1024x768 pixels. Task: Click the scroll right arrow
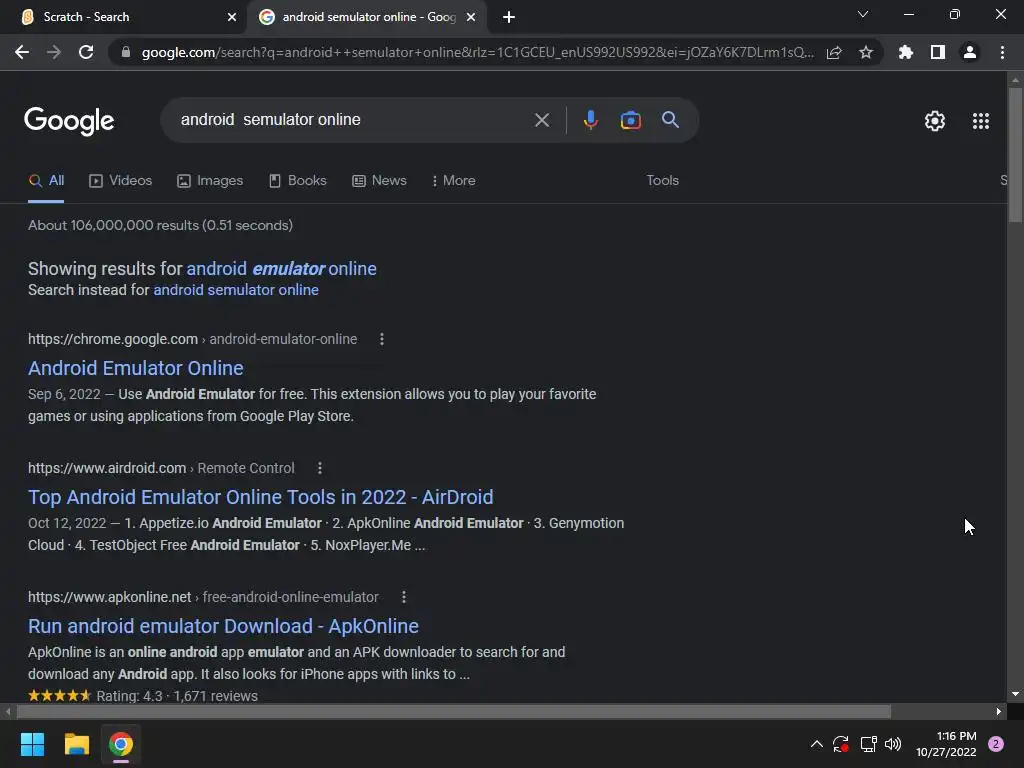(x=999, y=712)
